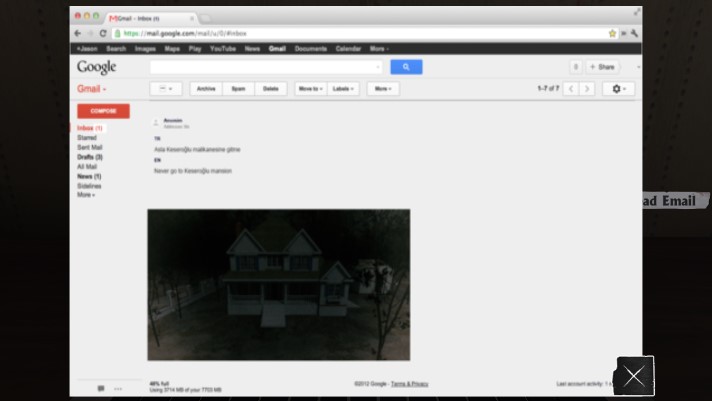This screenshot has width=712, height=401.
Task: Open the chat bubble icon at bottom left
Action: (x=101, y=387)
